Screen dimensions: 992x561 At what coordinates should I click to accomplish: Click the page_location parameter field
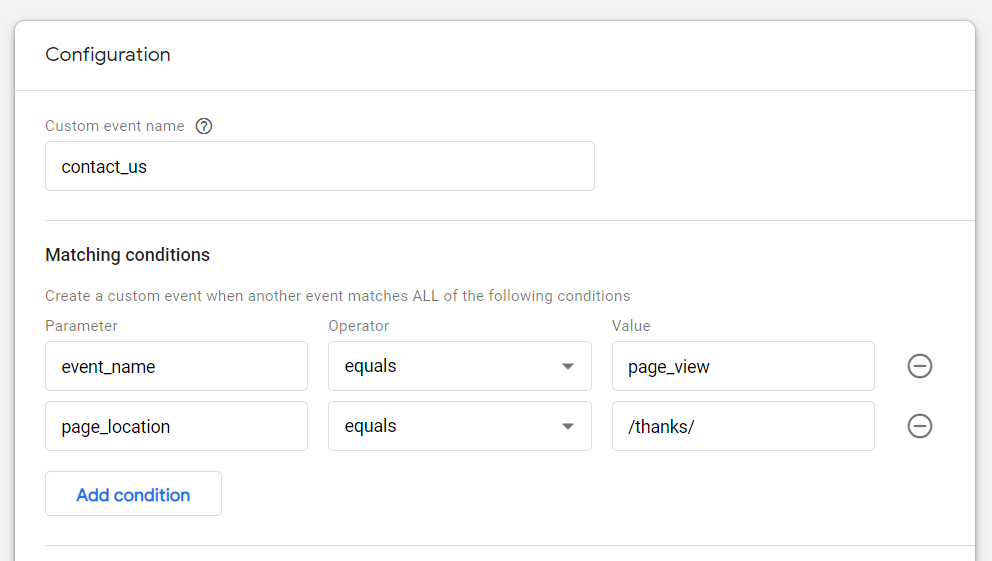176,426
